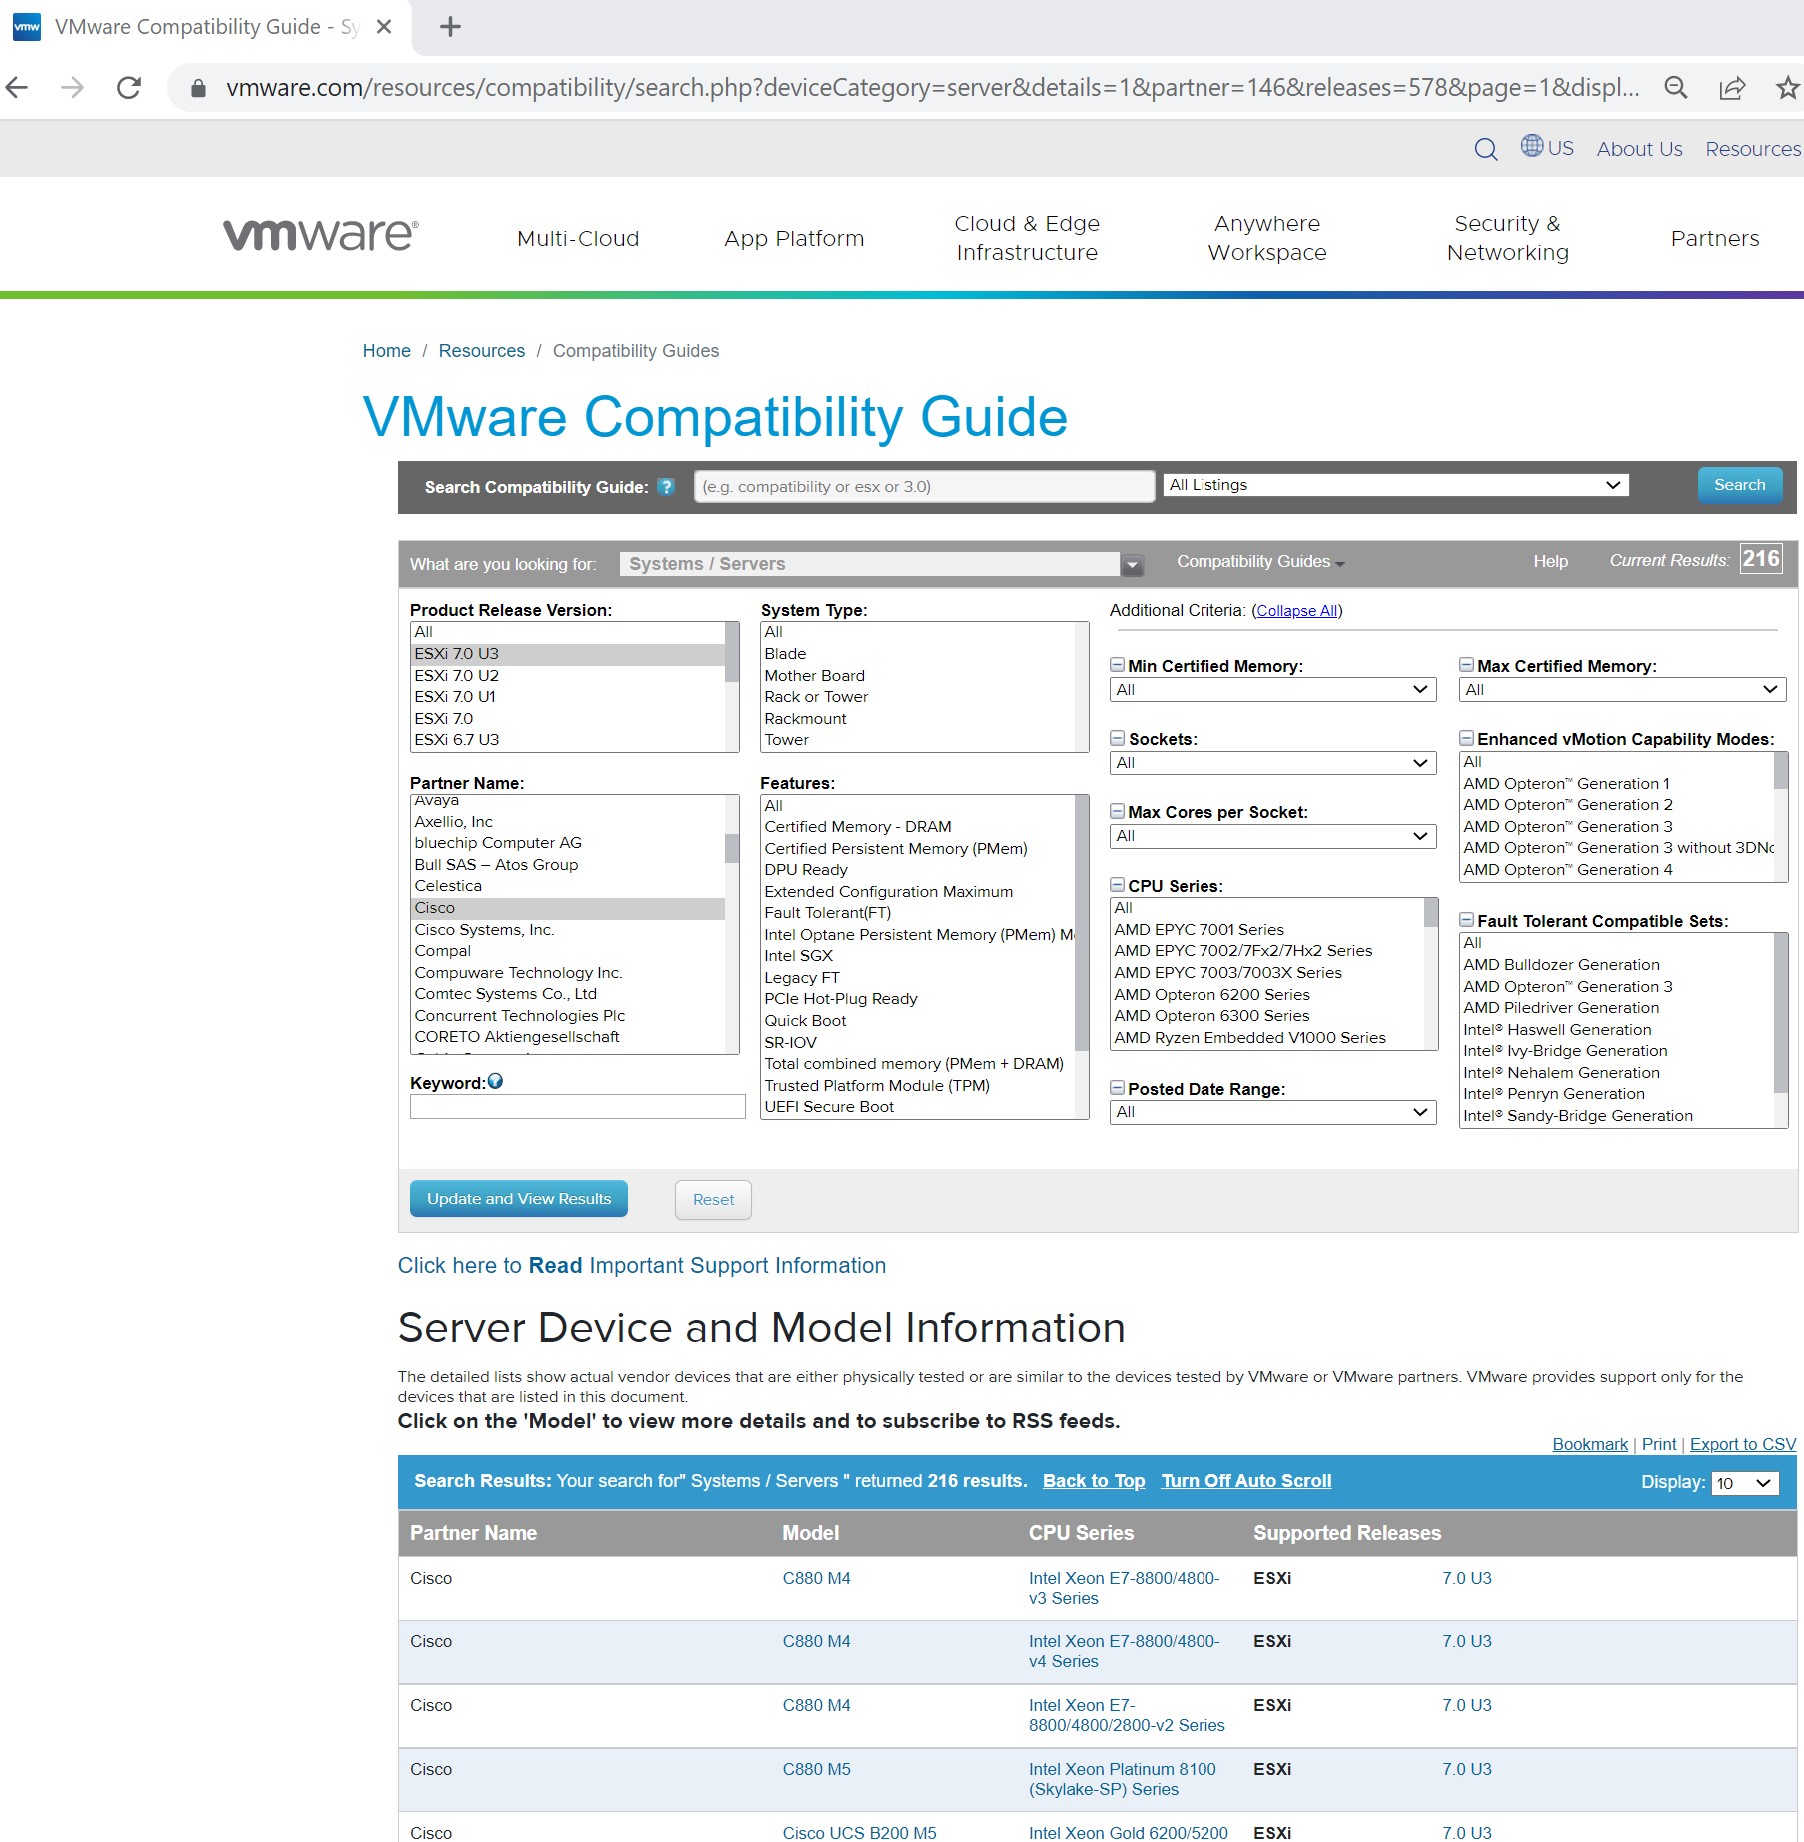The height and width of the screenshot is (1842, 1804).
Task: Click the Print link
Action: pyautogui.click(x=1659, y=1444)
